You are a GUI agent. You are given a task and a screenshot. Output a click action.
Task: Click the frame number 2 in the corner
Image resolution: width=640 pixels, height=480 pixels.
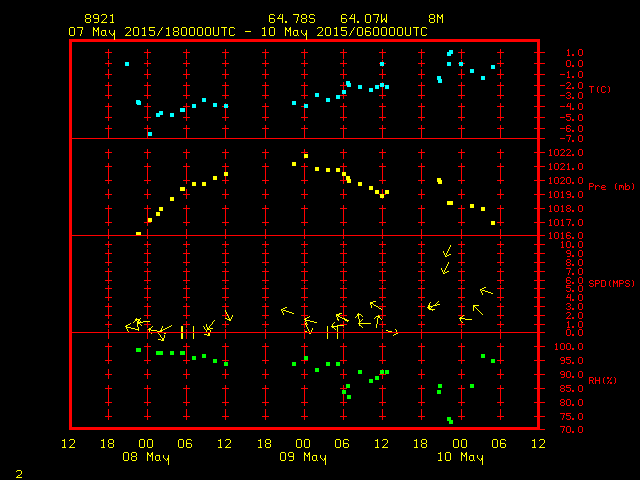point(18,472)
